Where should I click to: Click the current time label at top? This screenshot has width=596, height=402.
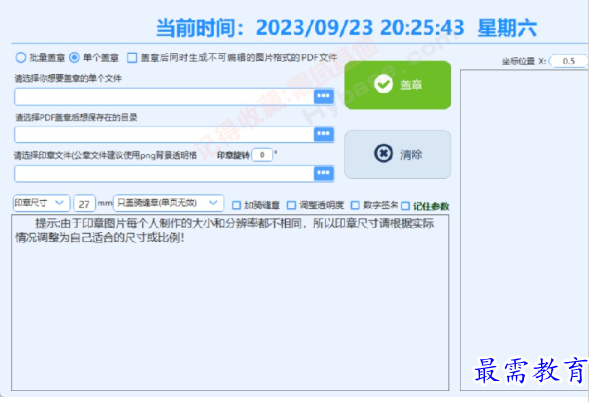(346, 28)
